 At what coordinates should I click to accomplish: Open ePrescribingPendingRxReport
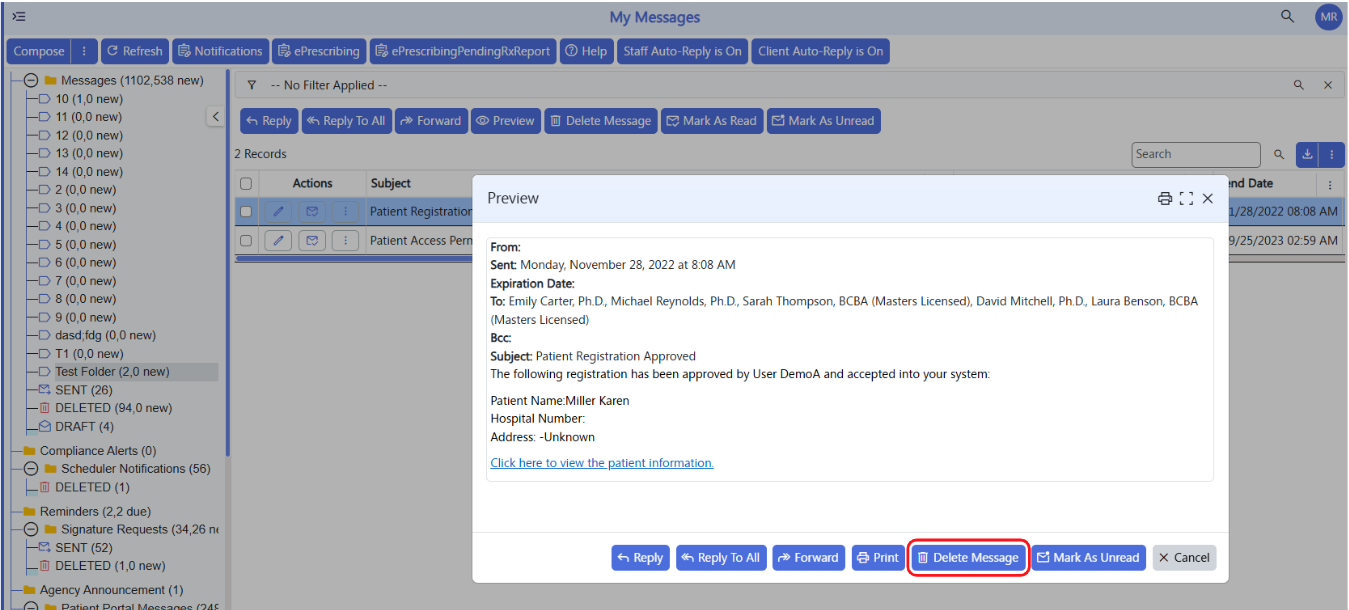463,51
